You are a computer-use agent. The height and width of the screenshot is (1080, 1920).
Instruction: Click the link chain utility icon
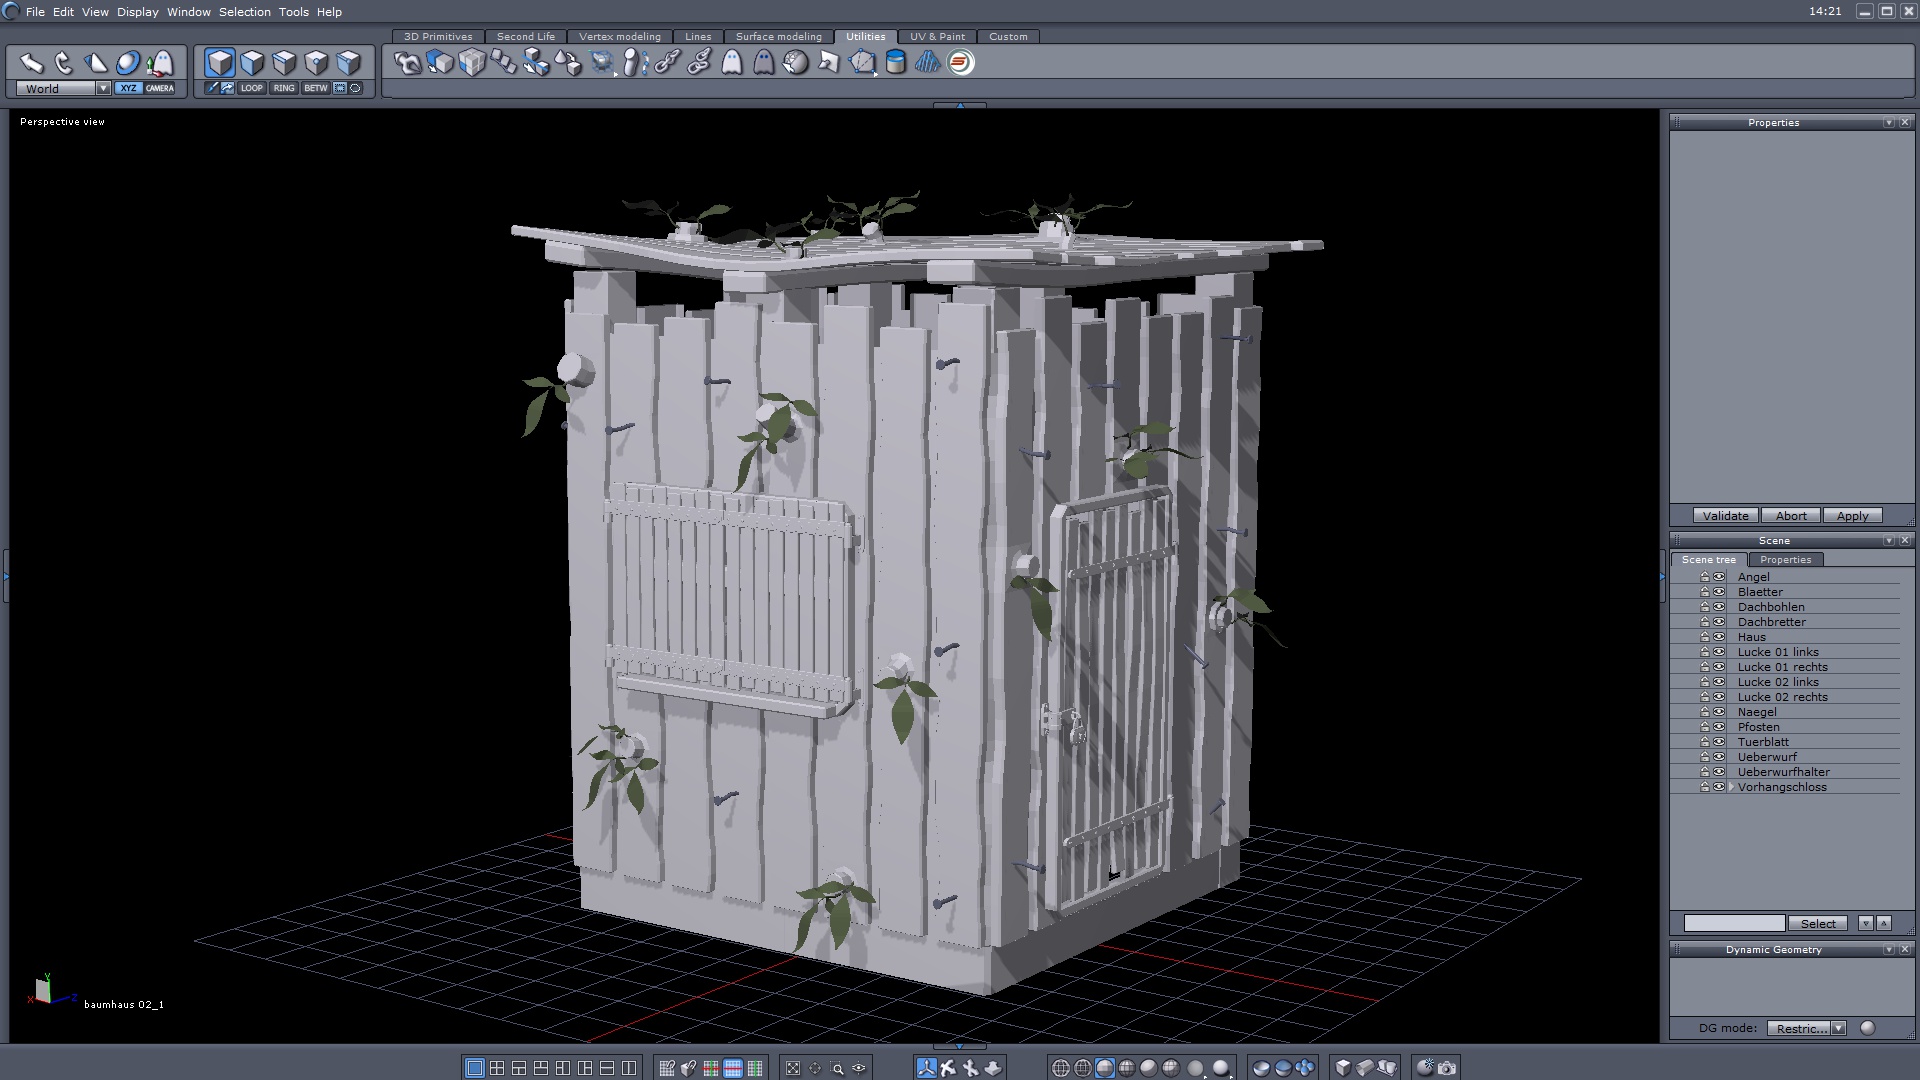[x=667, y=63]
